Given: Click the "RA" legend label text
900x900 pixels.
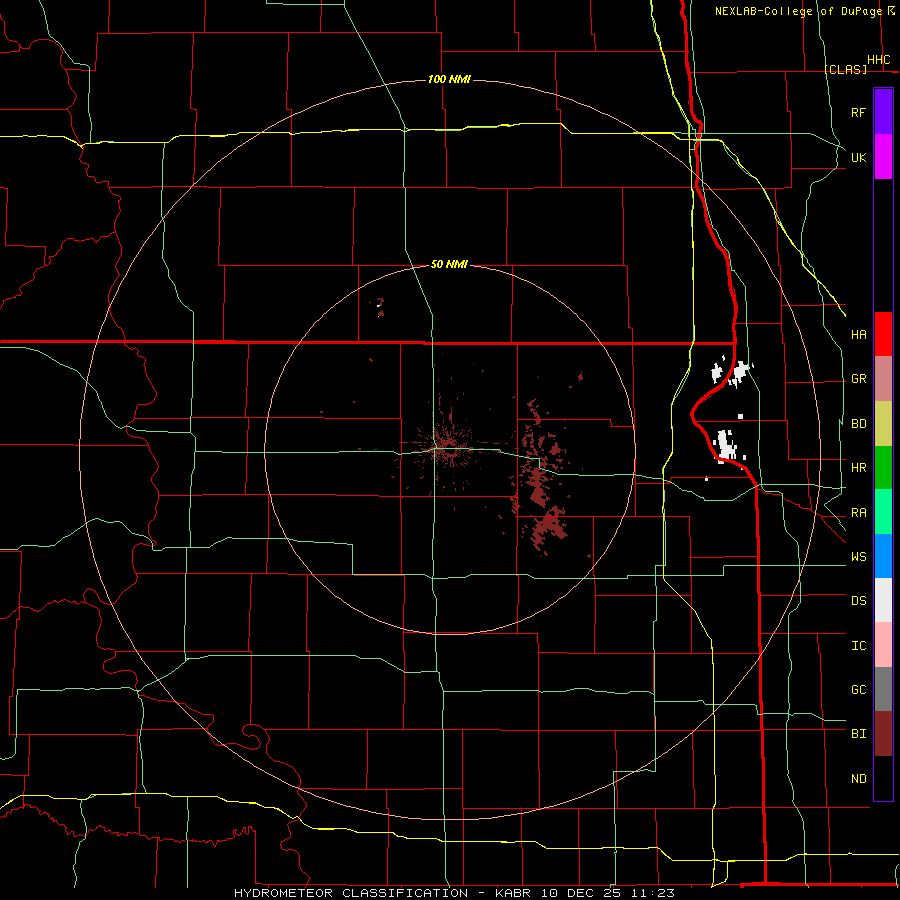Looking at the screenshot, I should [x=858, y=513].
